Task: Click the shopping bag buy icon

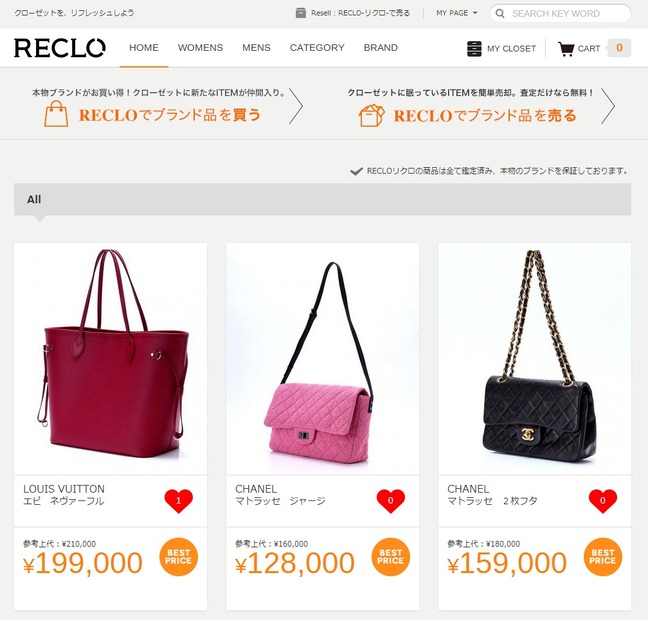Action: pyautogui.click(x=56, y=113)
